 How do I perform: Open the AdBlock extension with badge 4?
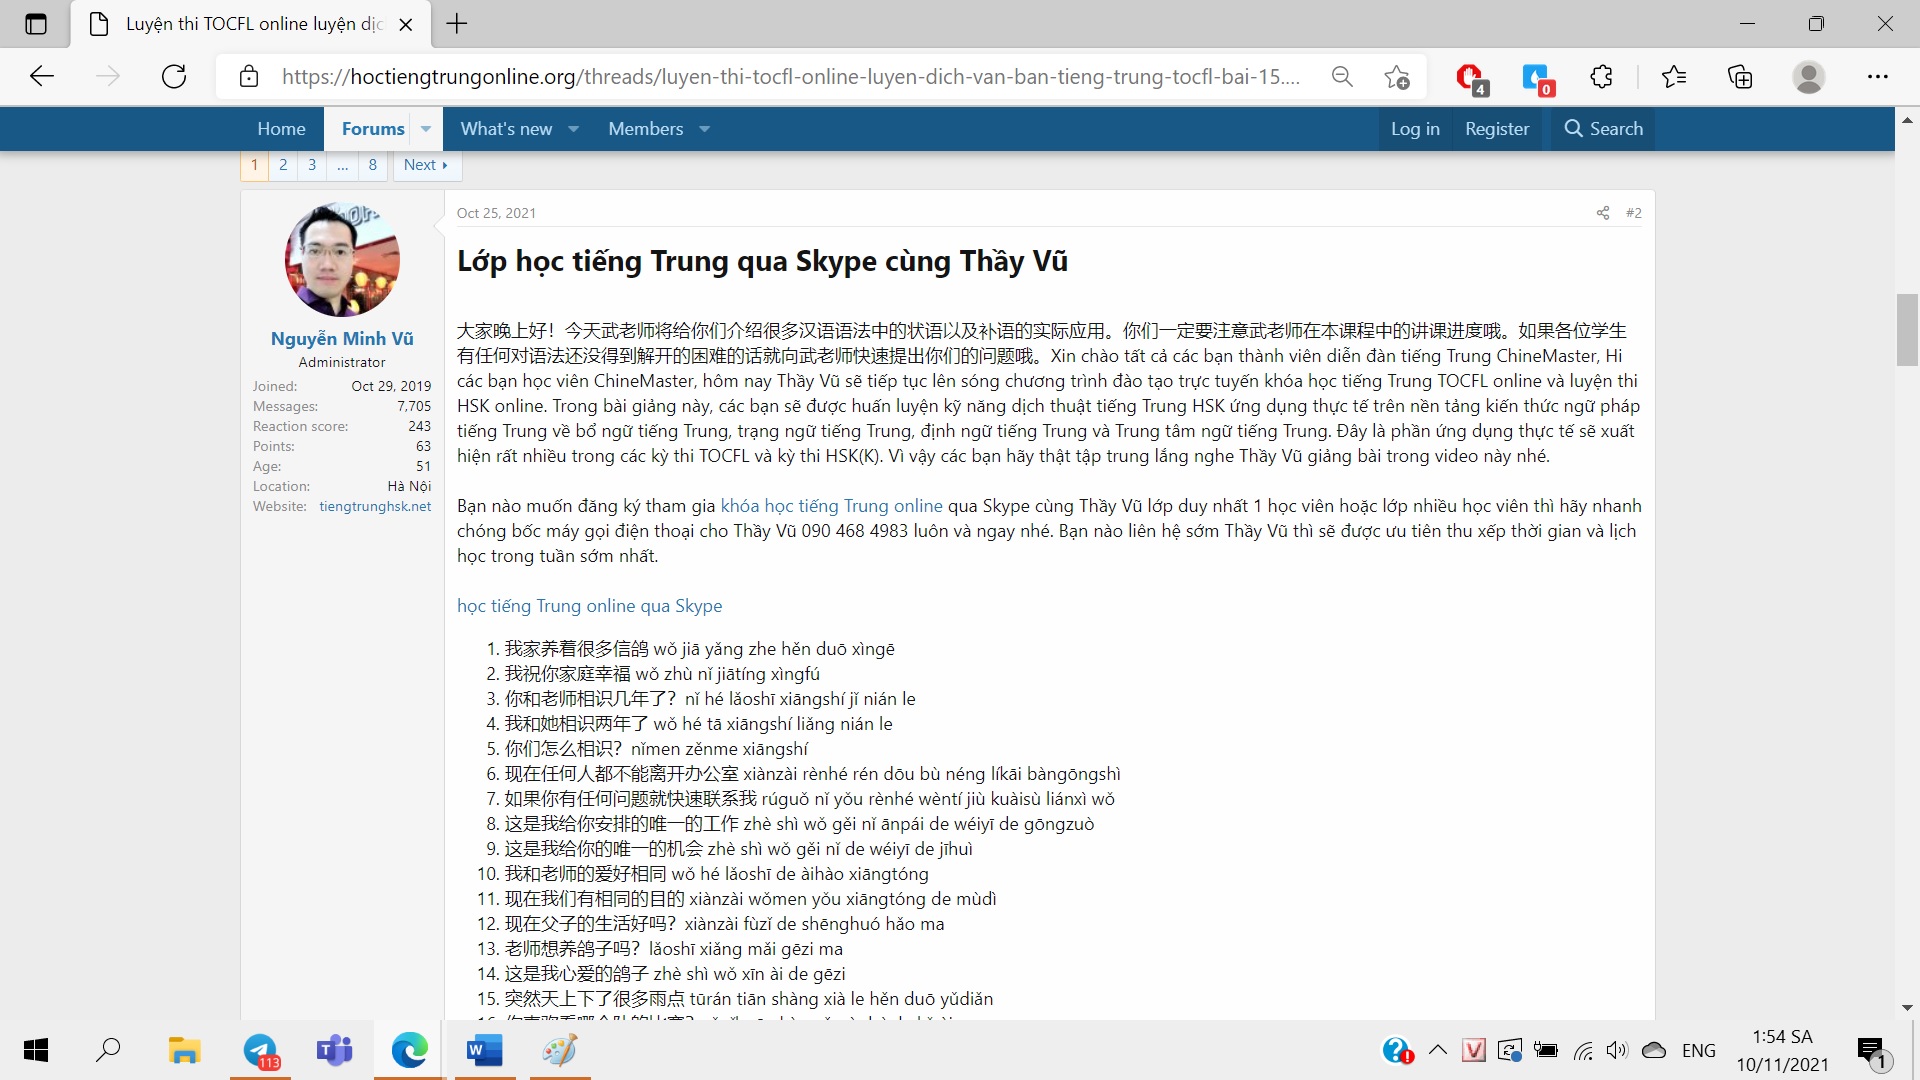point(1470,77)
